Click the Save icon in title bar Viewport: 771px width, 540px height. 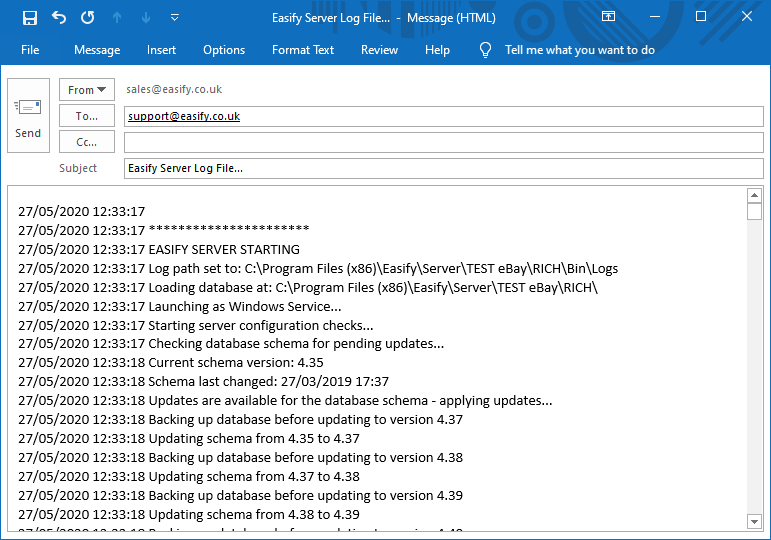[30, 17]
